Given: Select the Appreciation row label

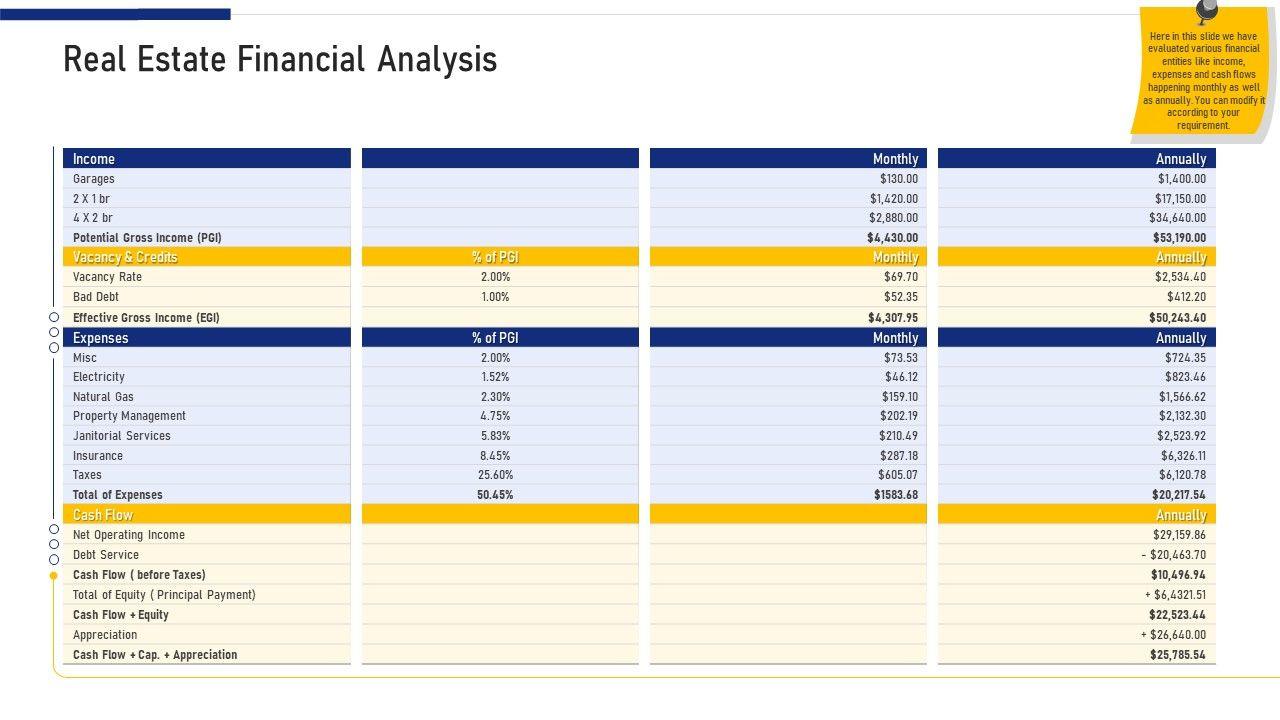Looking at the screenshot, I should [x=105, y=635].
